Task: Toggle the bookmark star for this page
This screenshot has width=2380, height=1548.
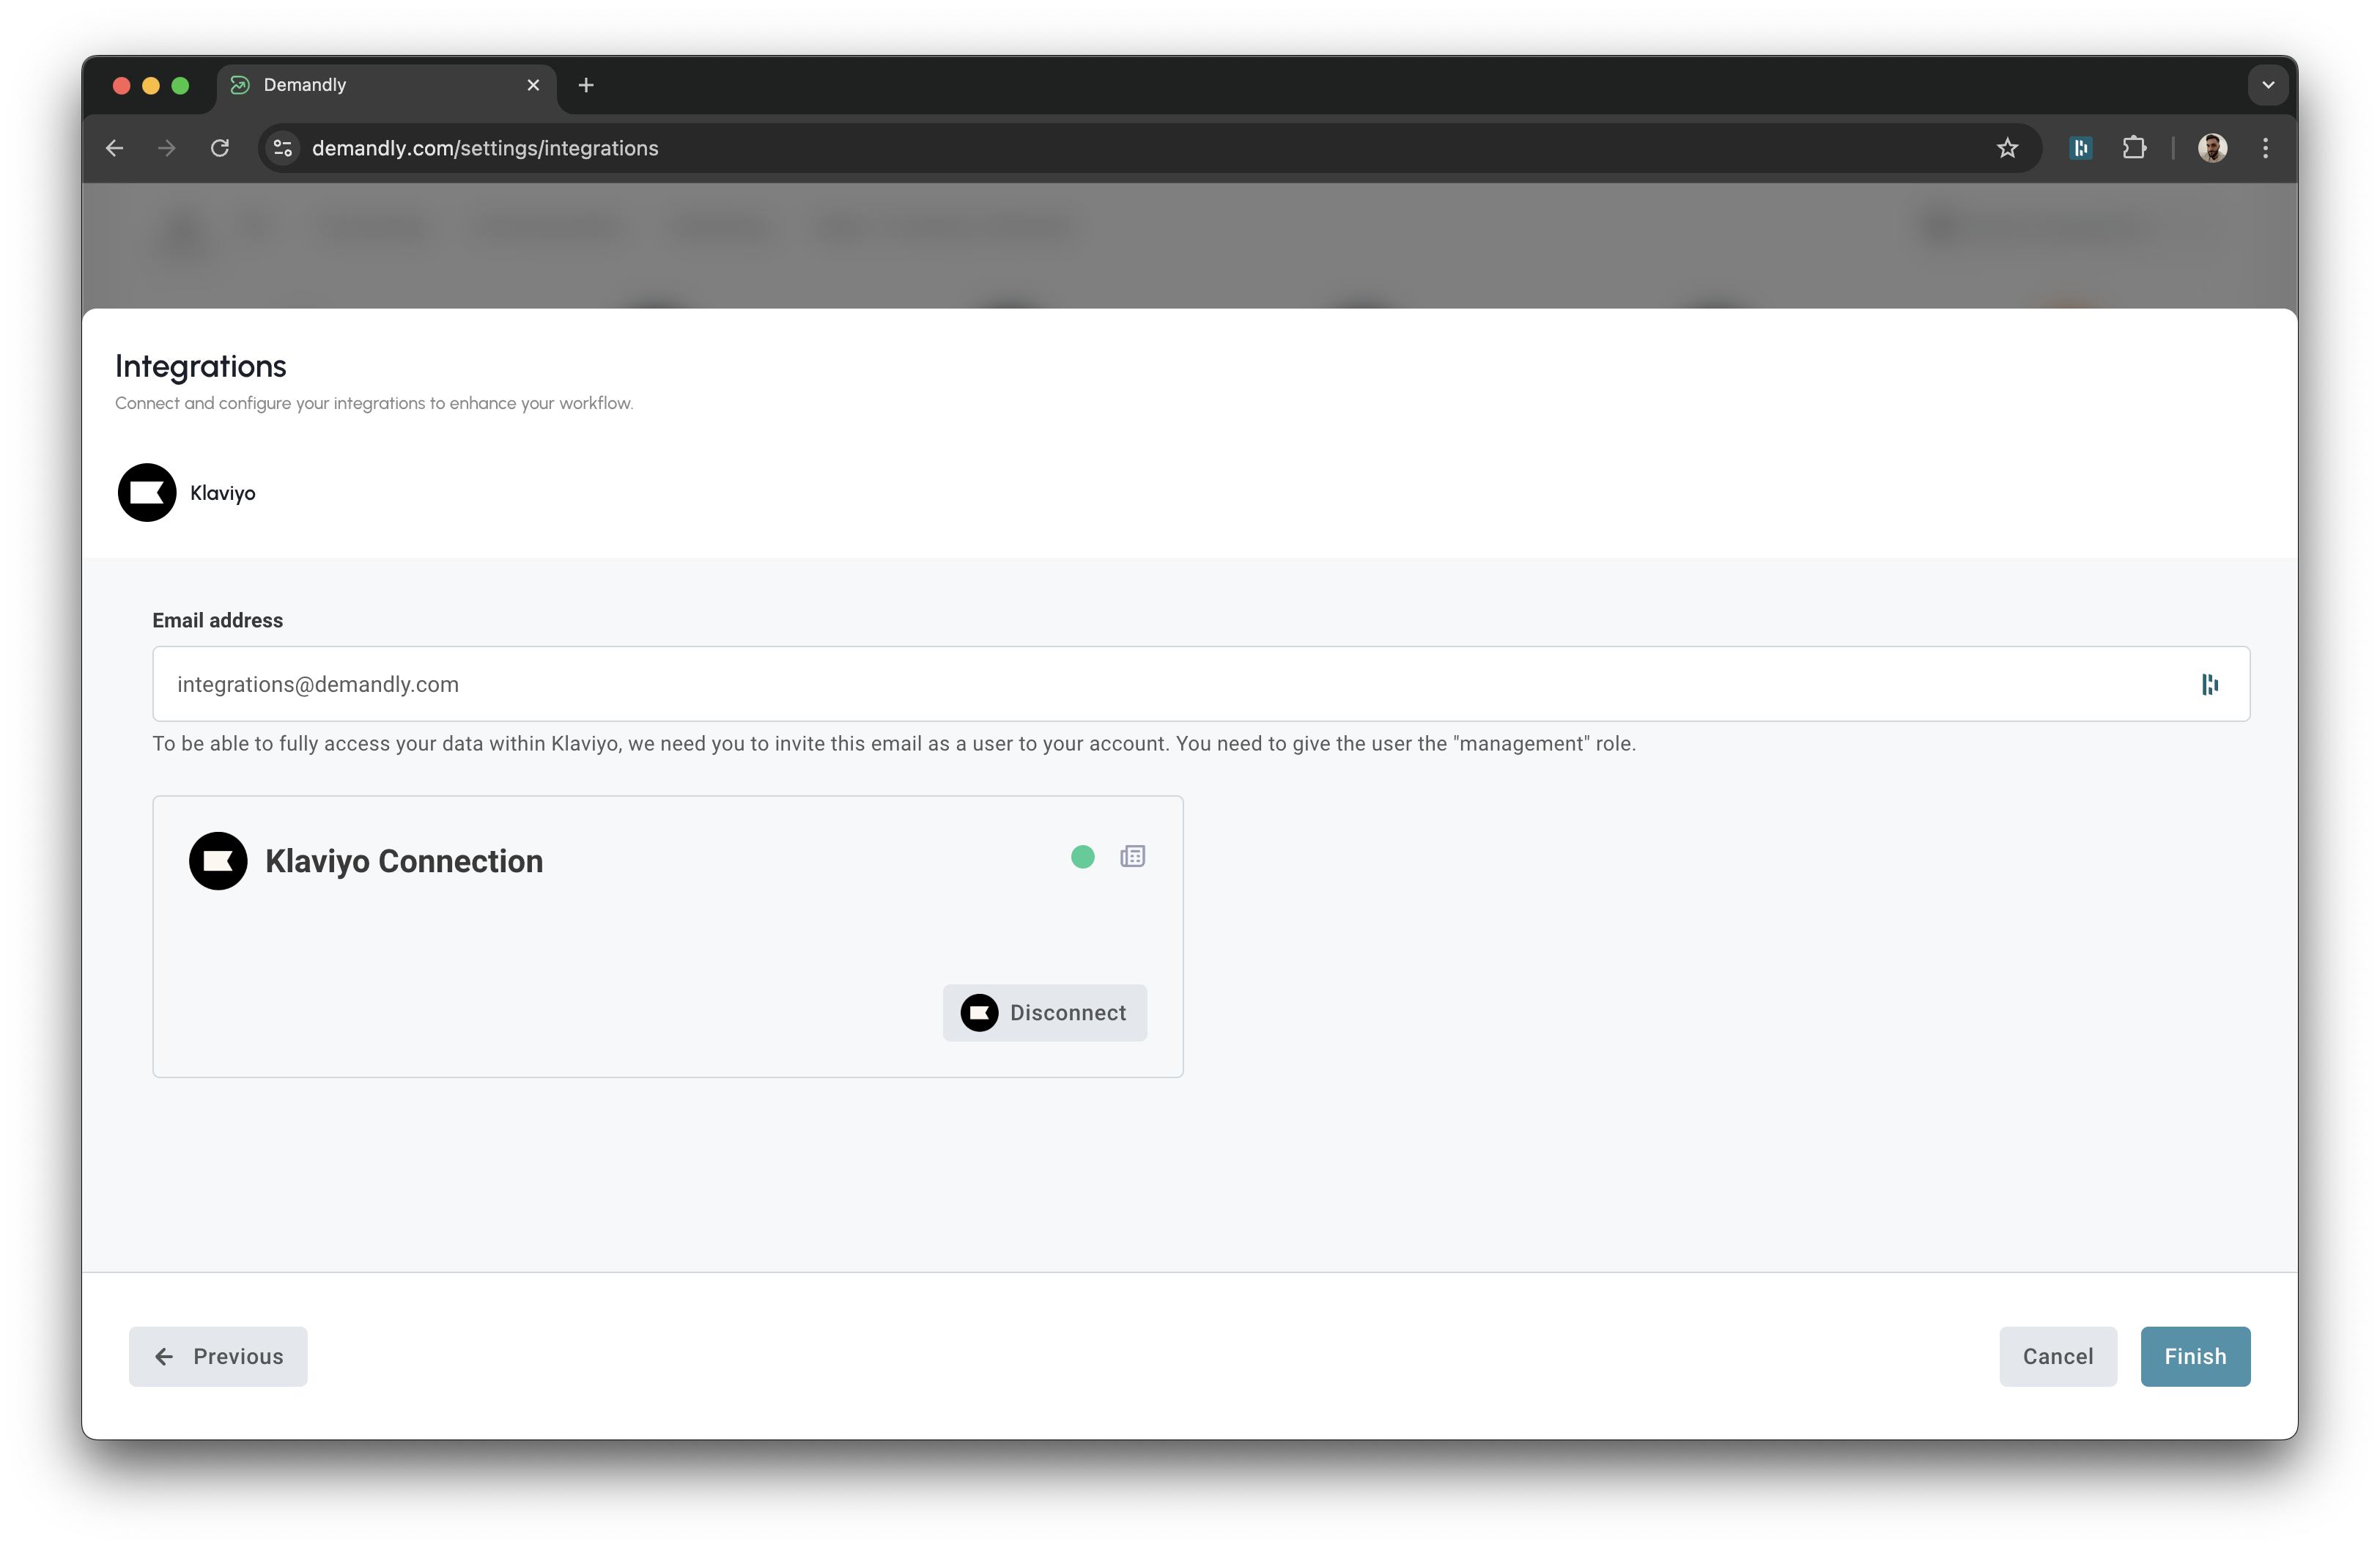Action: [x=2008, y=147]
